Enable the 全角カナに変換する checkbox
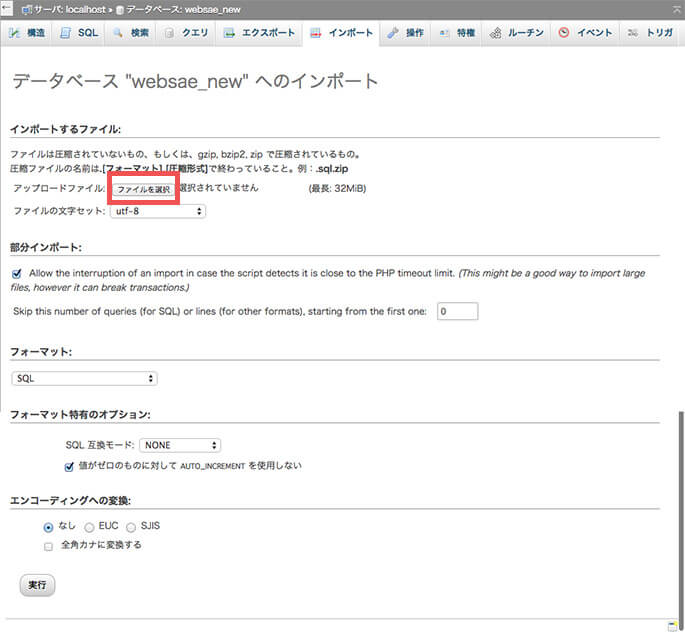Viewport: 685px width, 643px height. (48, 546)
